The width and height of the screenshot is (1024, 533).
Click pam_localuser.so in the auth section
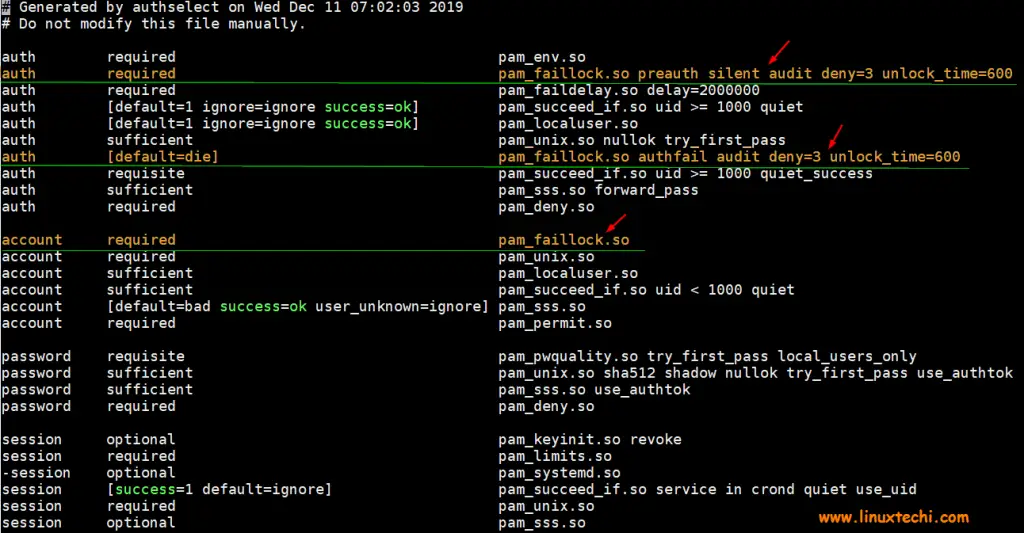click(x=568, y=124)
